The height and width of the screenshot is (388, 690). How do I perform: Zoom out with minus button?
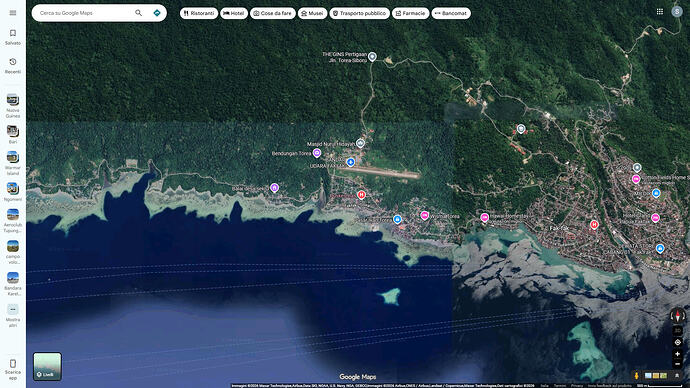click(678, 364)
